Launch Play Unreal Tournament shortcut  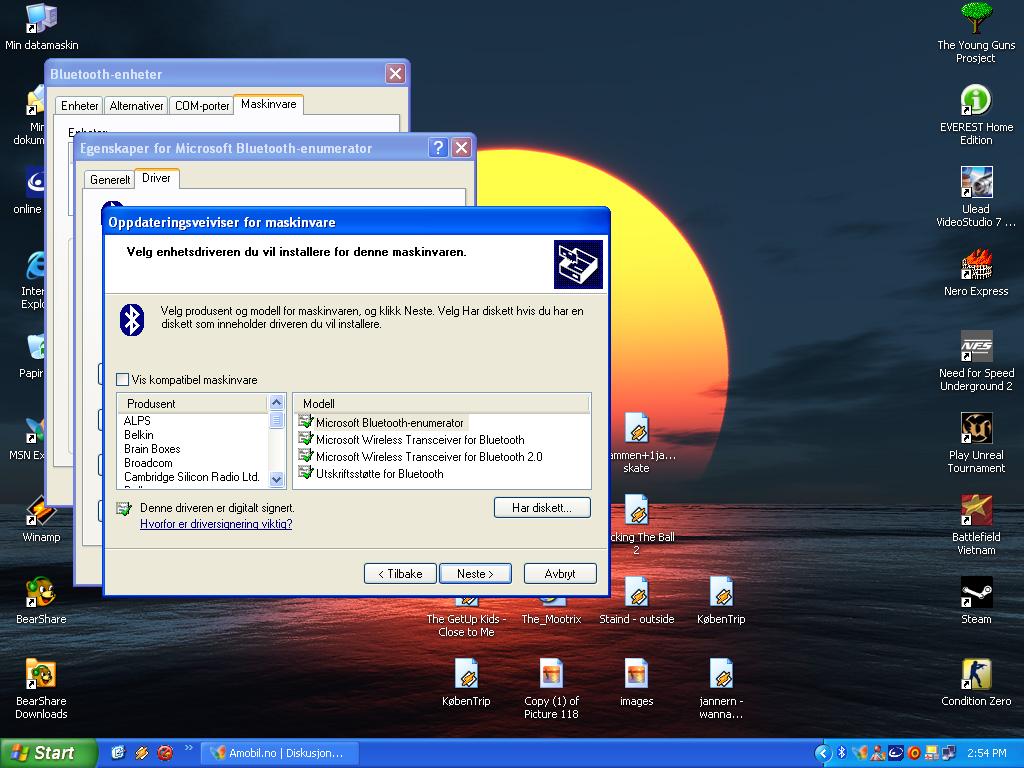(976, 443)
